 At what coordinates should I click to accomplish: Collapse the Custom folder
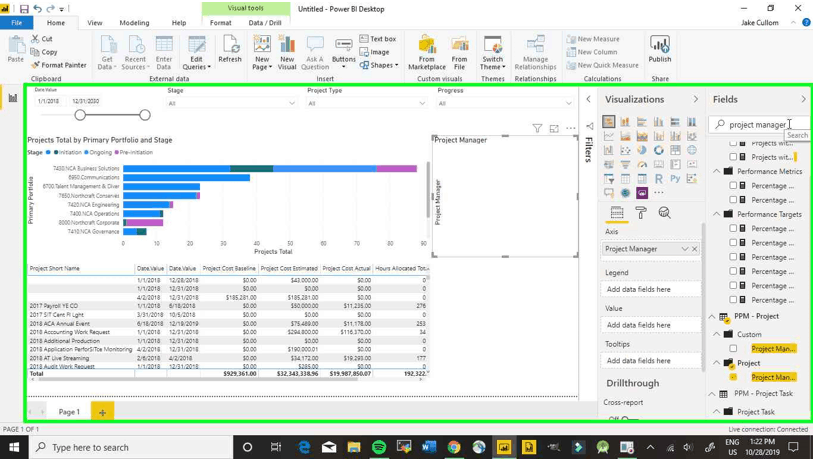click(x=716, y=334)
